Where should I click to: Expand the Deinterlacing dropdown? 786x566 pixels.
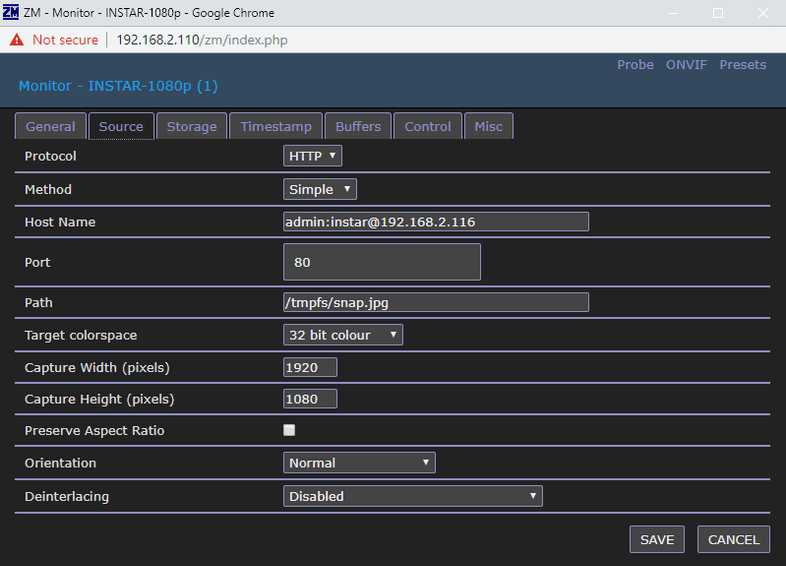coord(412,496)
